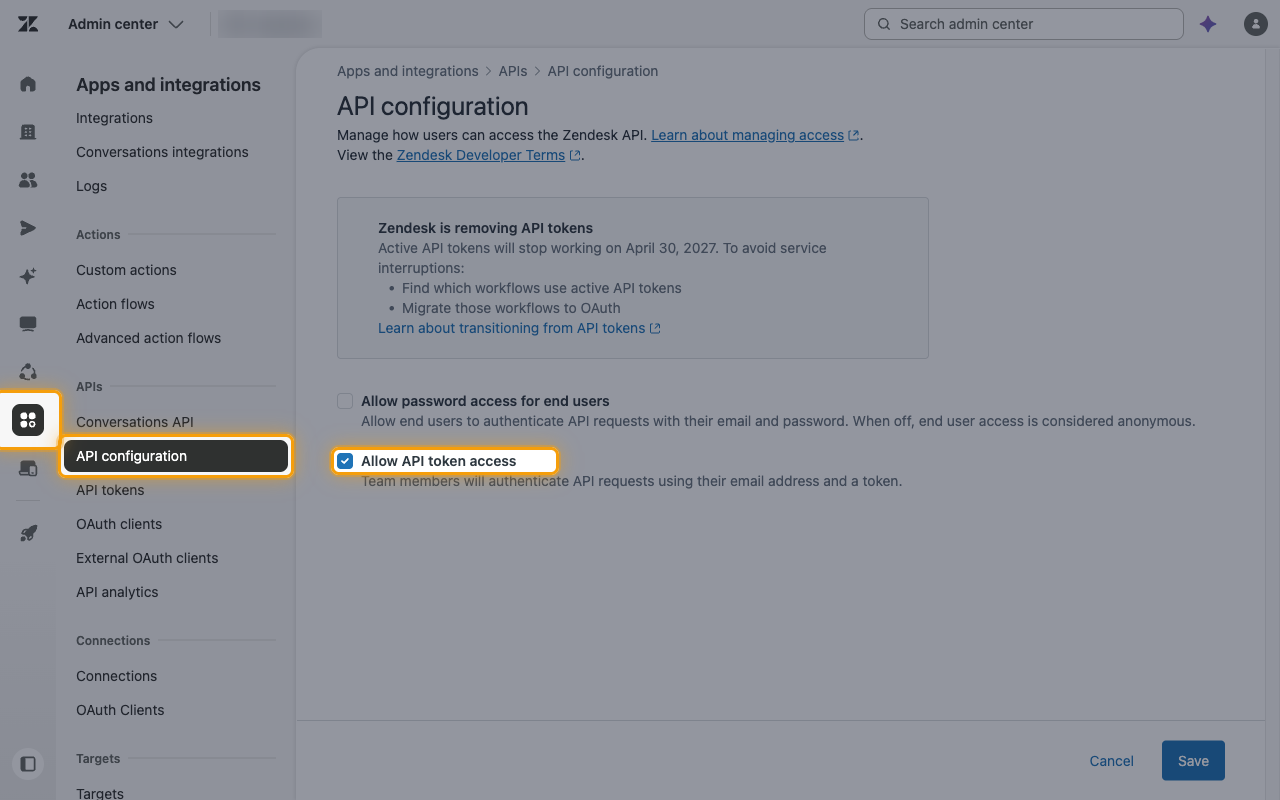Open OAuth Clients under Connections
The image size is (1280, 800).
pyautogui.click(x=120, y=710)
